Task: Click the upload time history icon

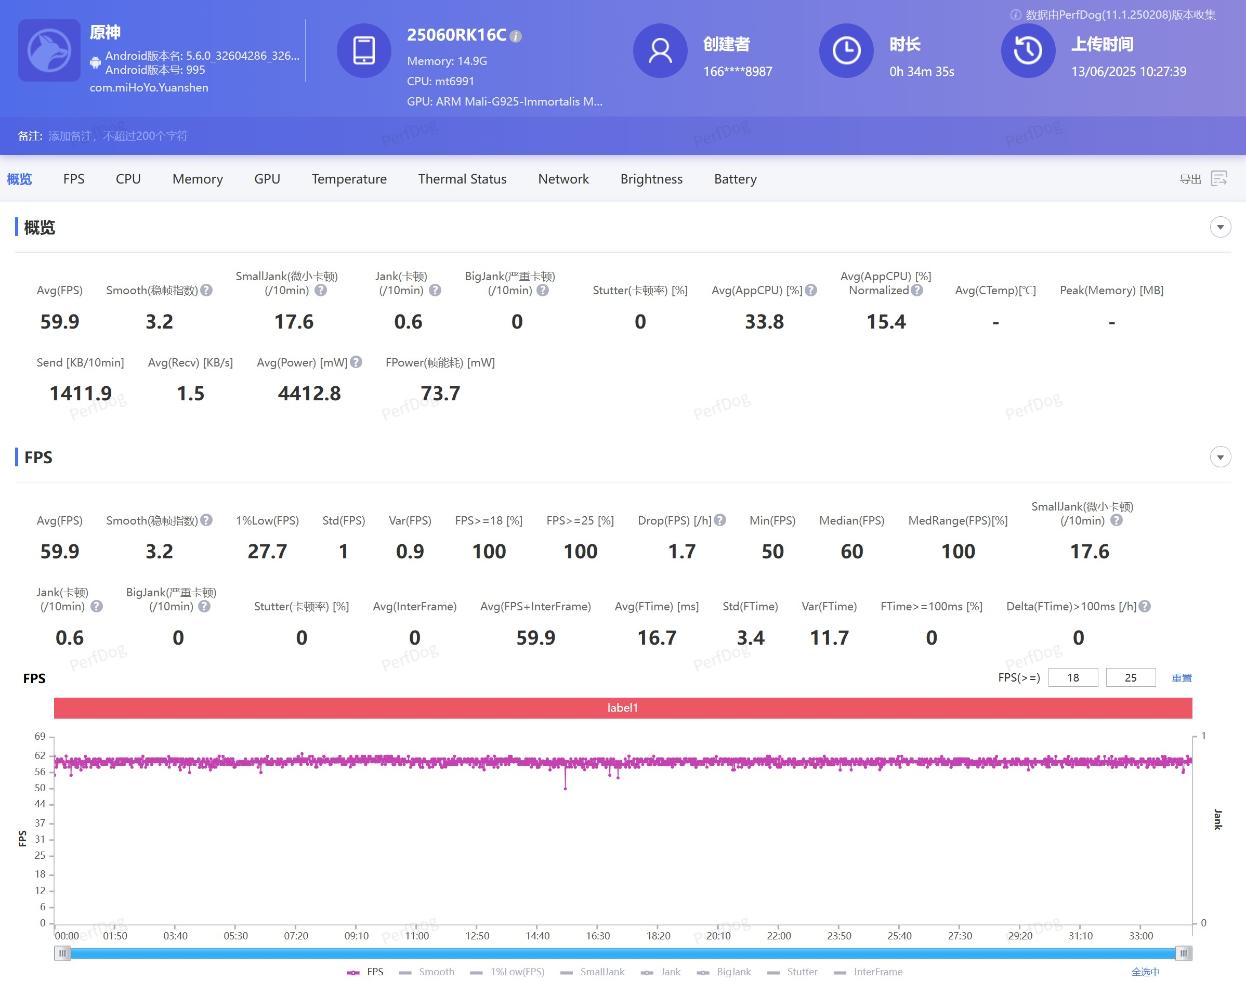Action: 1028,51
